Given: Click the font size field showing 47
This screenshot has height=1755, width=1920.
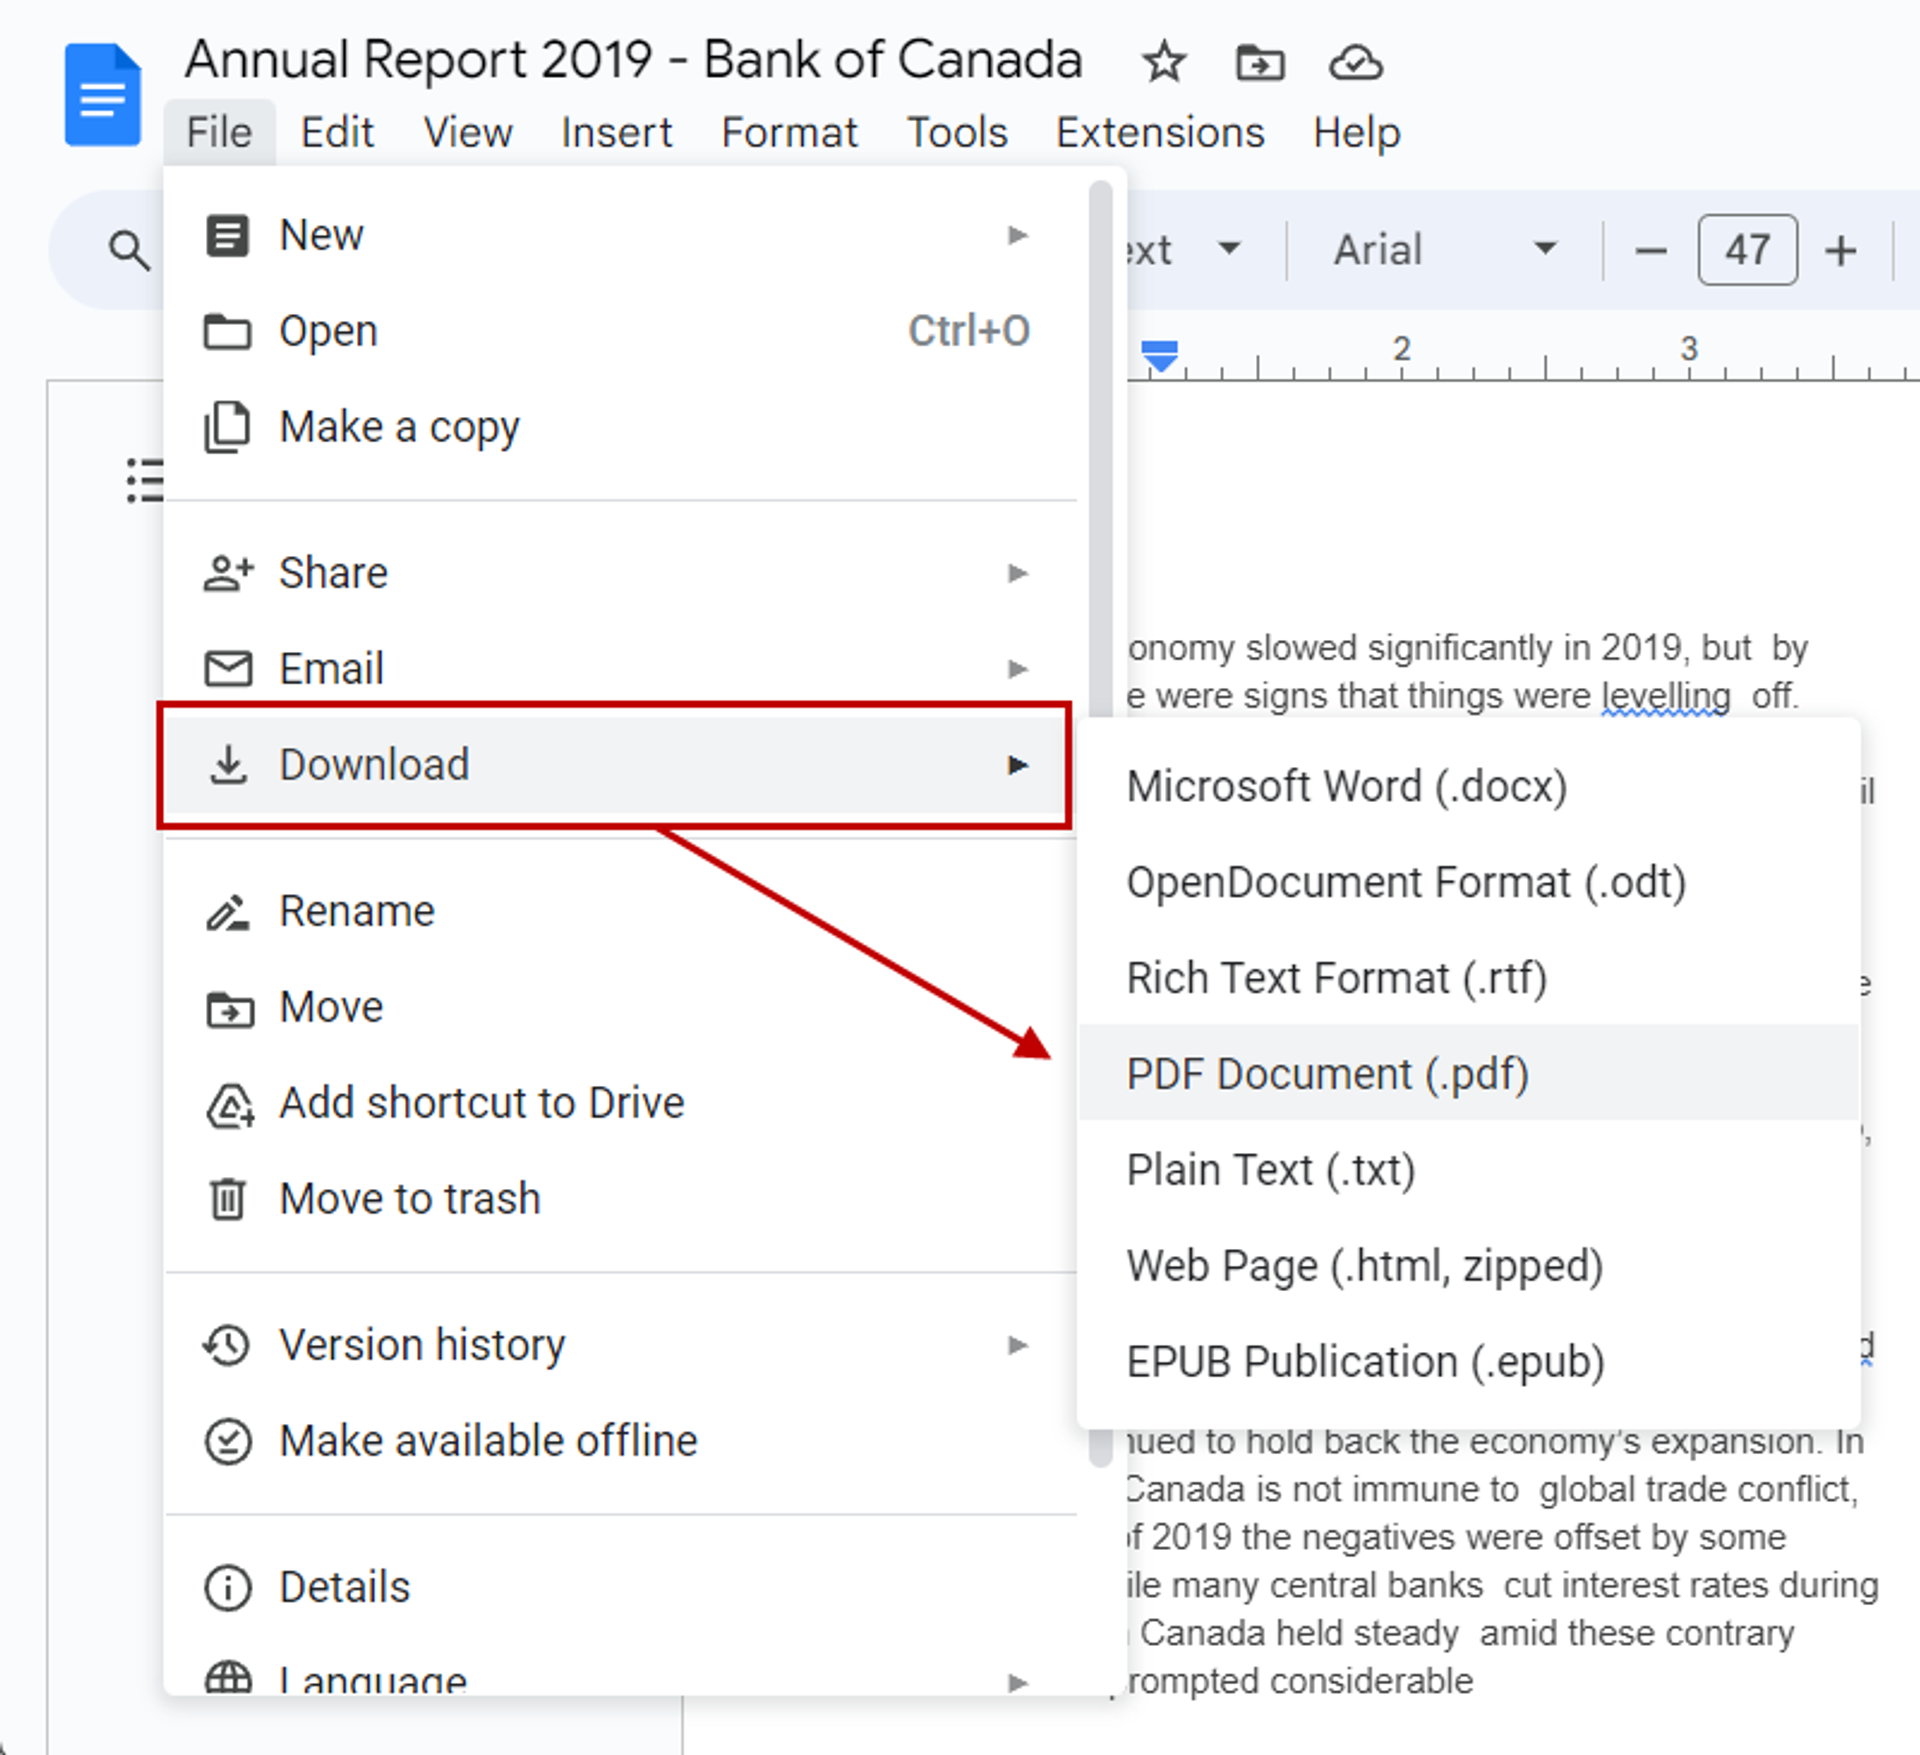Looking at the screenshot, I should pyautogui.click(x=1747, y=250).
